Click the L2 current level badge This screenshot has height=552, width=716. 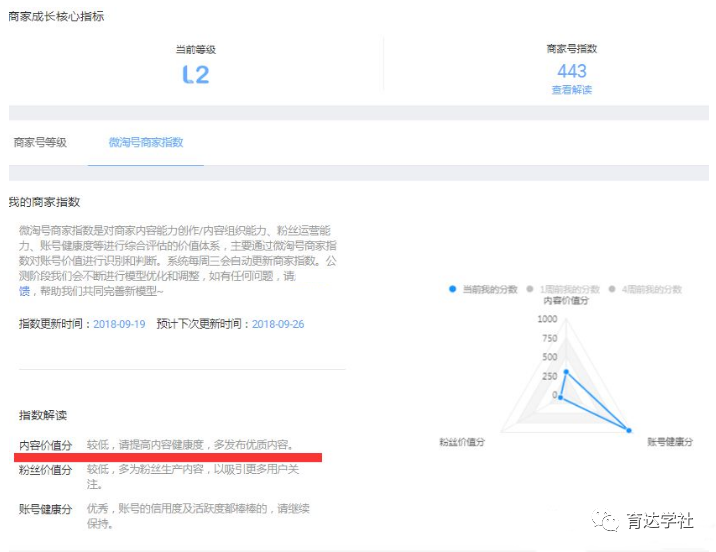click(196, 74)
